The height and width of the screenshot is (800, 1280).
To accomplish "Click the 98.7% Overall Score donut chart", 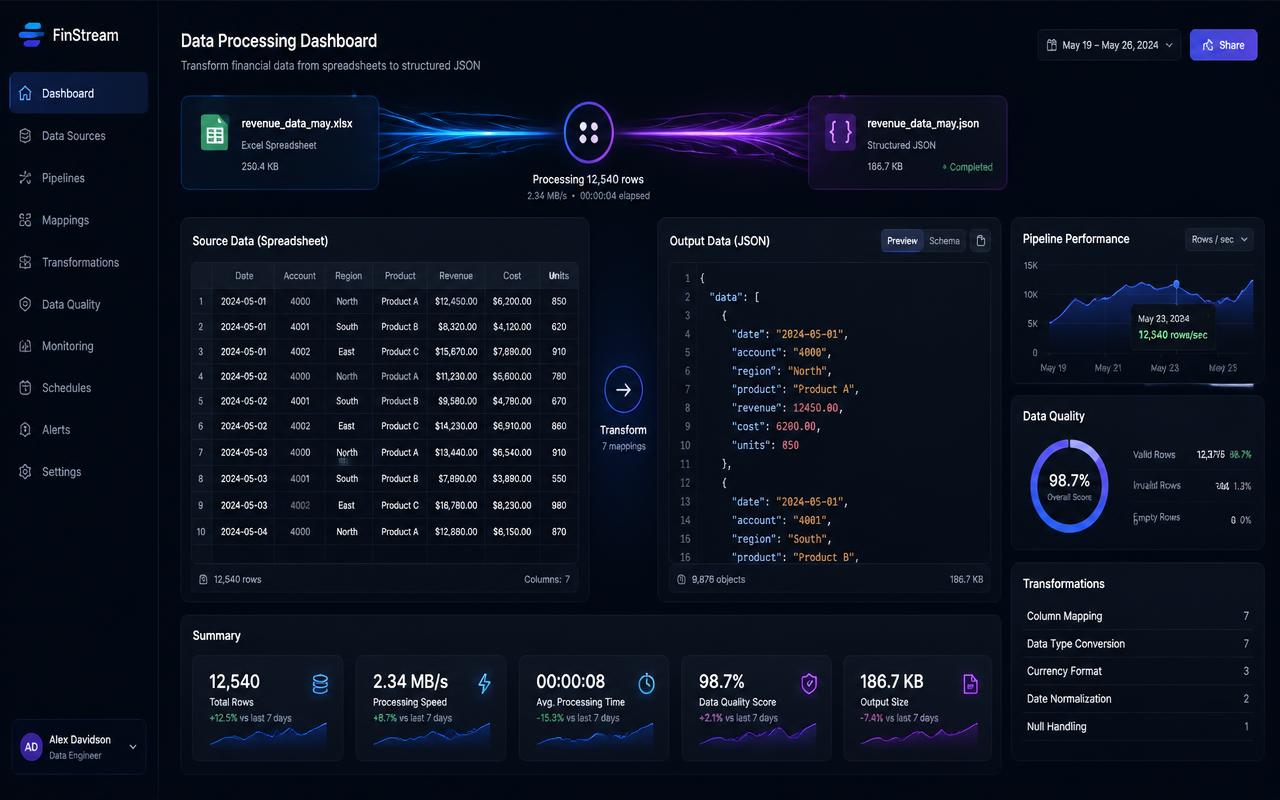I will tap(1069, 486).
